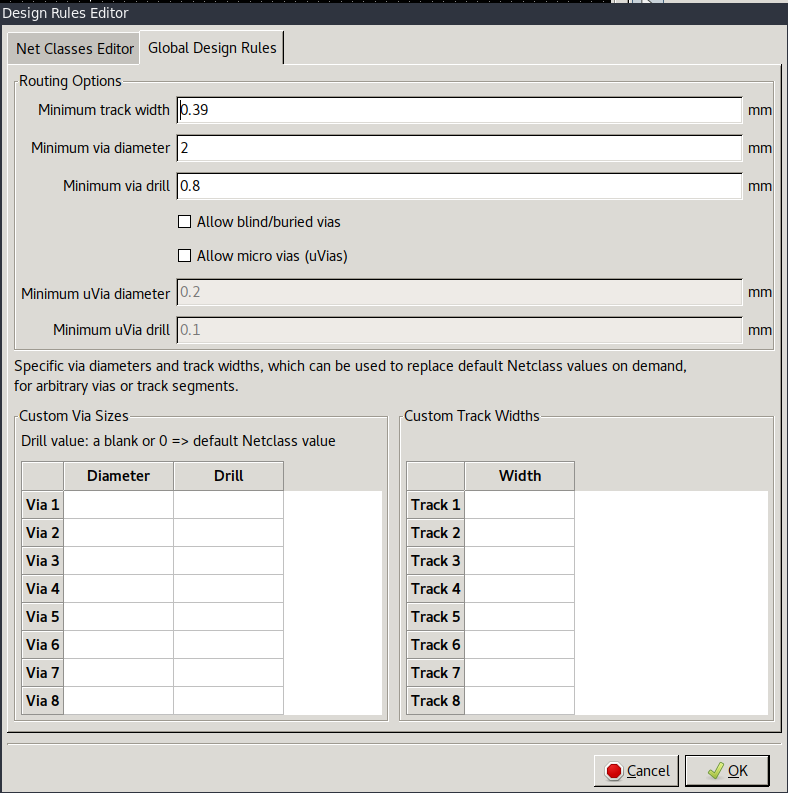This screenshot has width=788, height=793.
Task: Click the Track 5 Width cell
Action: coord(519,616)
